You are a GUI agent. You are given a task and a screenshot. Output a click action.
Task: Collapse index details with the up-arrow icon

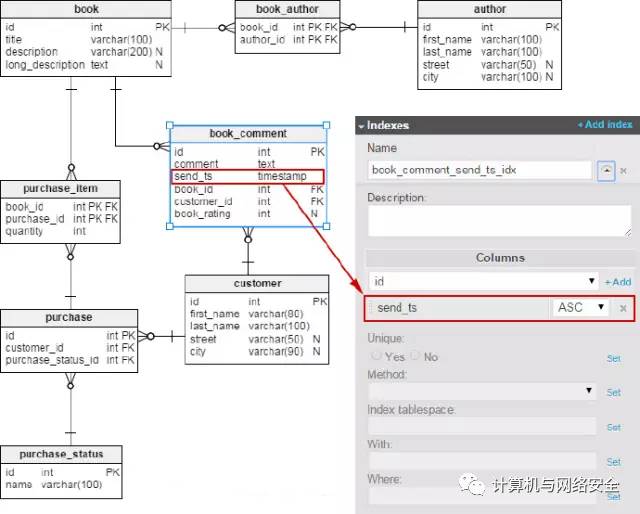point(607,170)
